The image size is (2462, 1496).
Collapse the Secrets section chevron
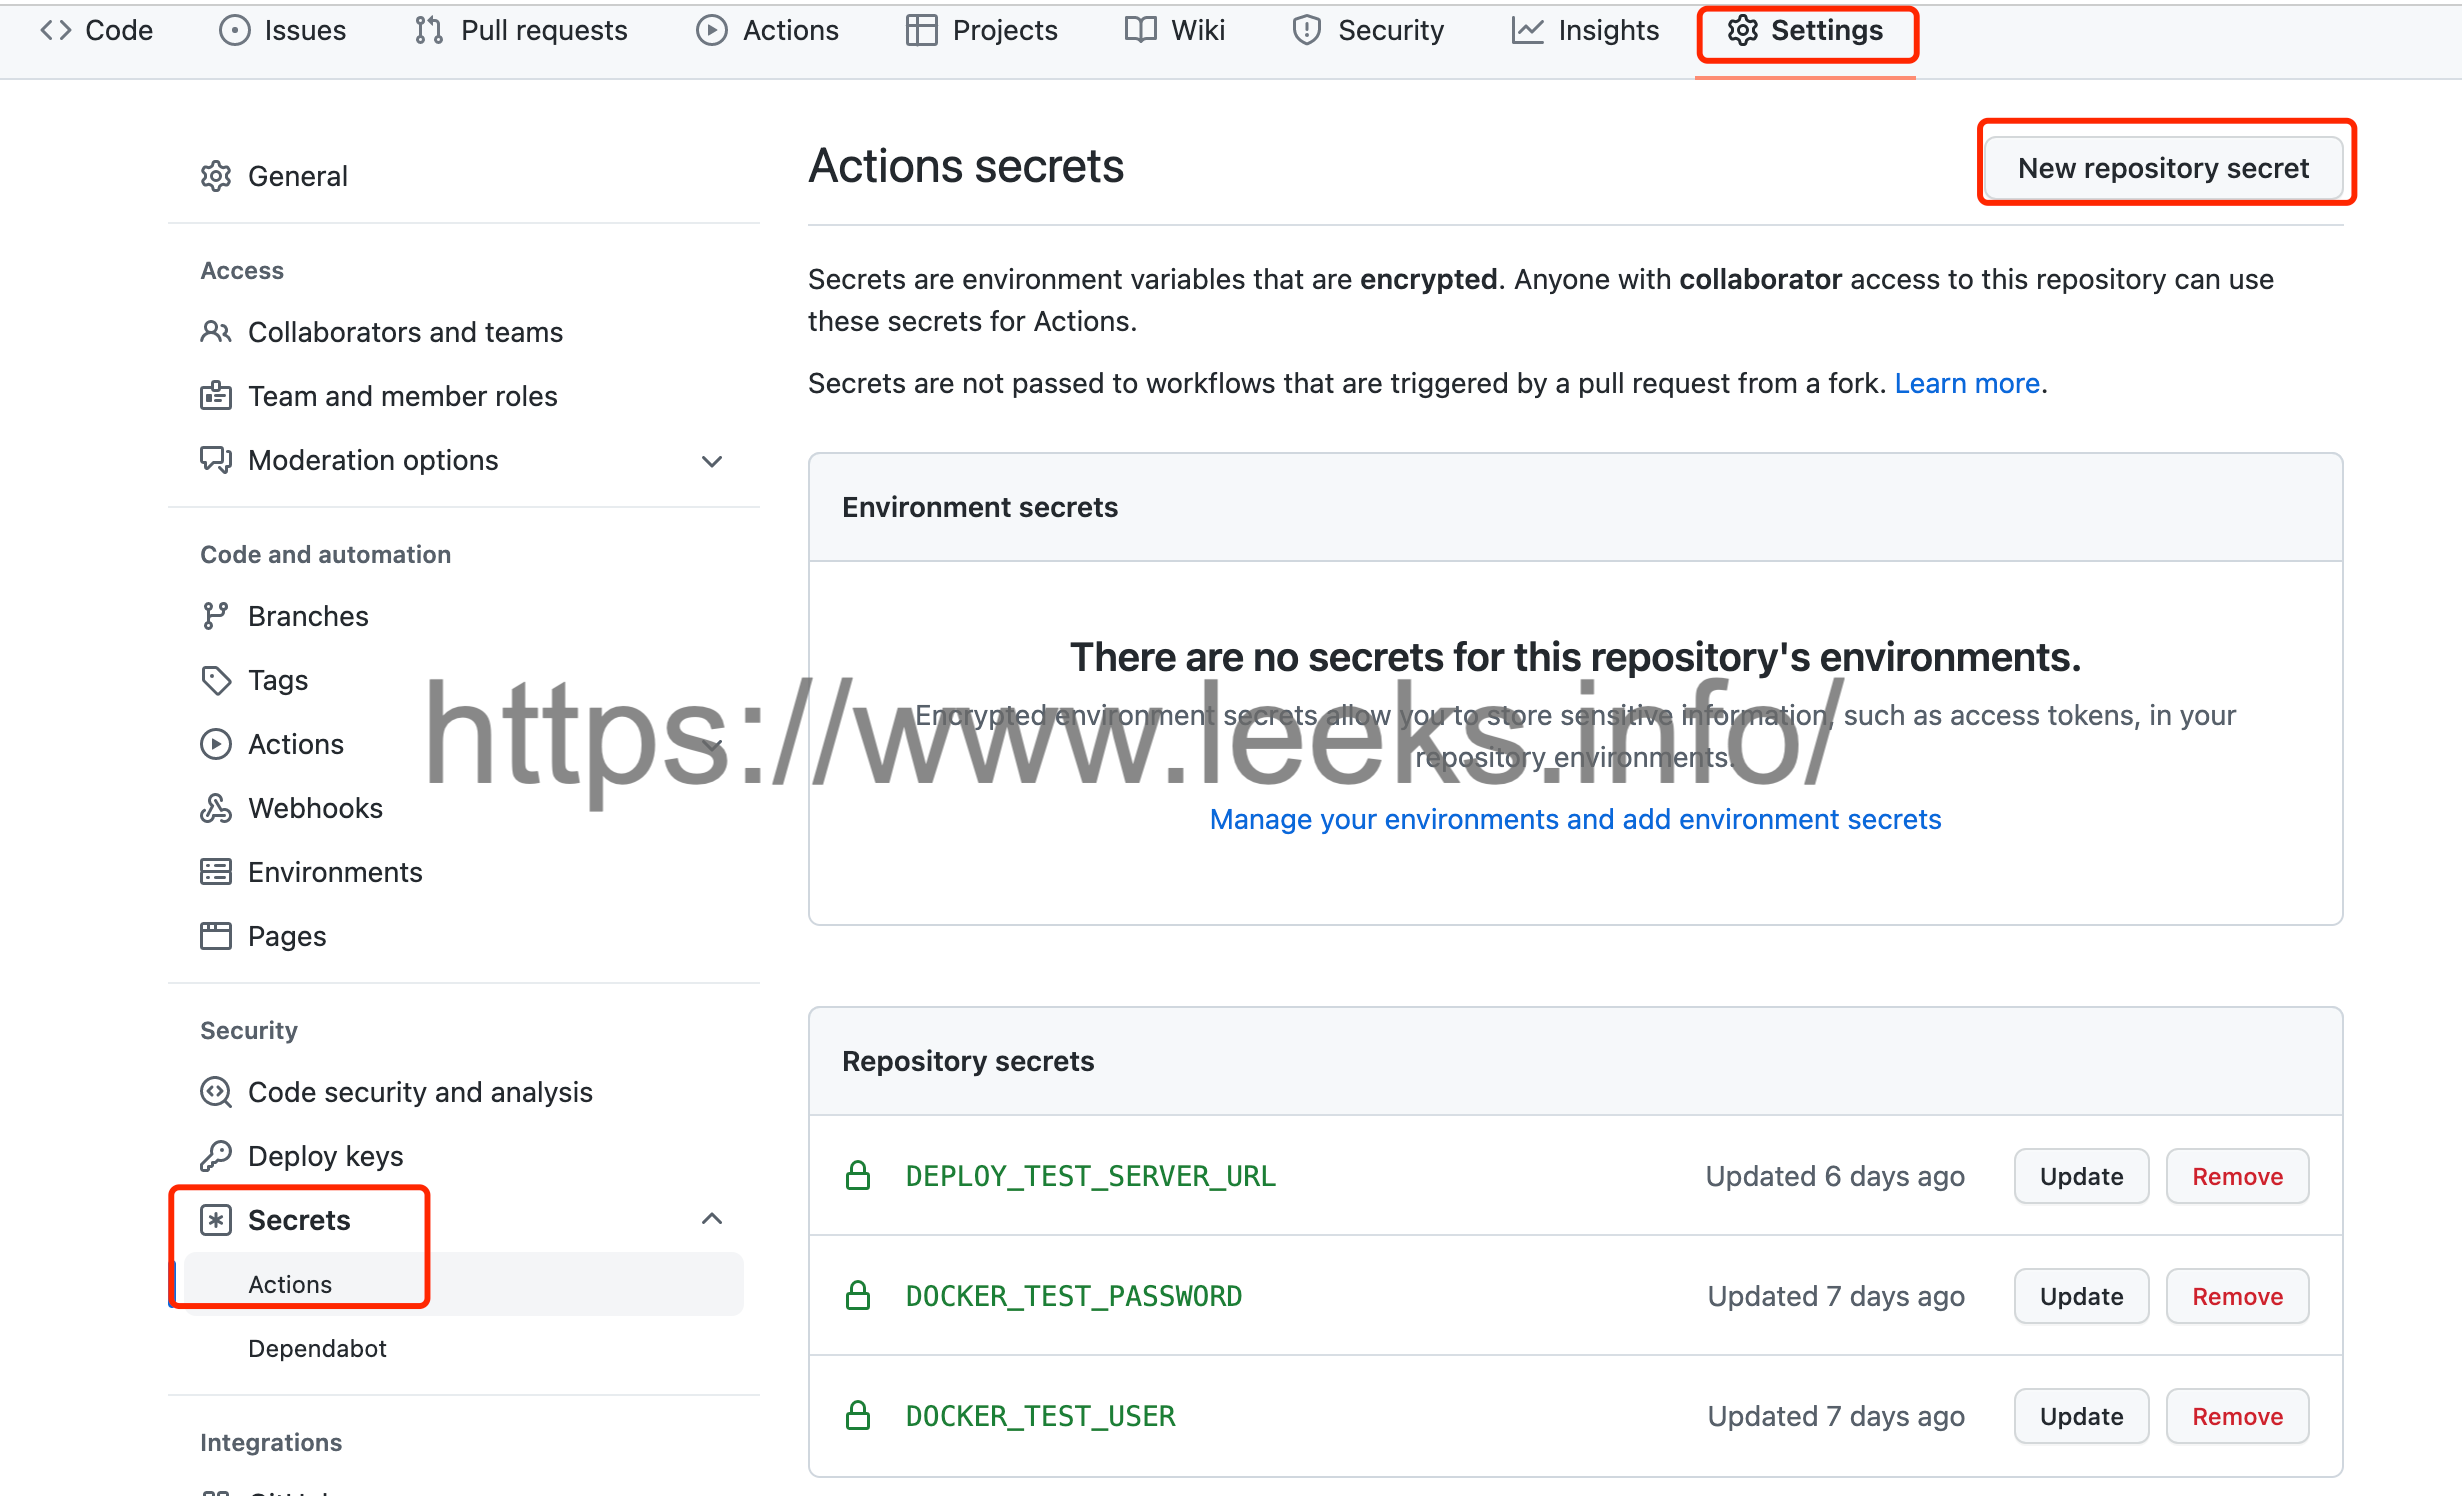click(712, 1219)
